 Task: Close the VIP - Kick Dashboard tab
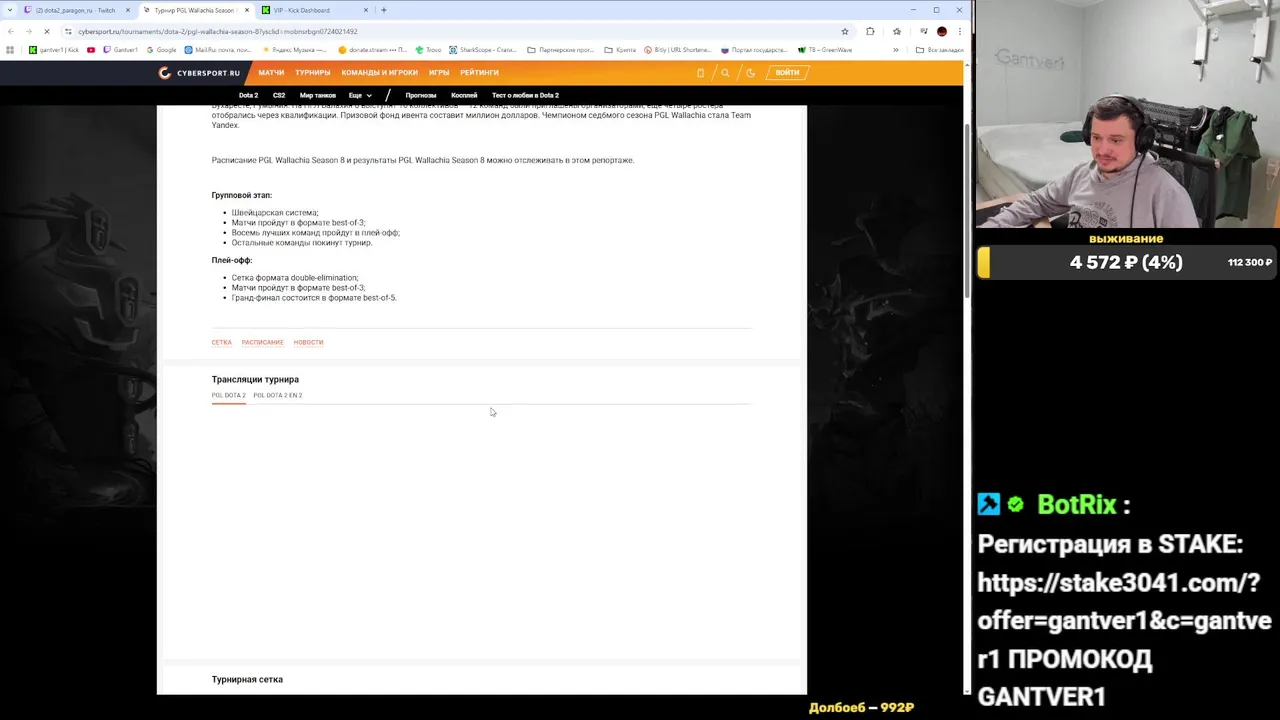[x=365, y=10]
